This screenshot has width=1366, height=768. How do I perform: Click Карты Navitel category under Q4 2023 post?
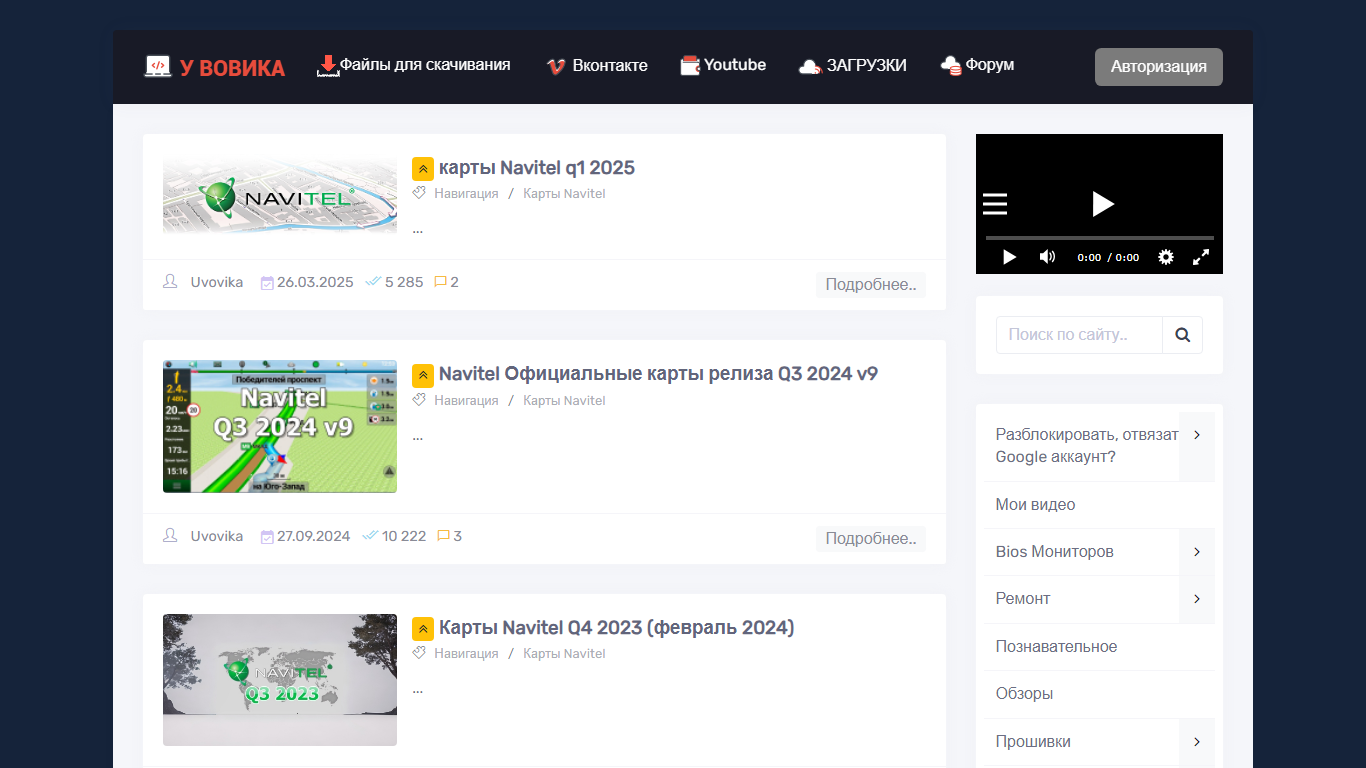(x=564, y=654)
